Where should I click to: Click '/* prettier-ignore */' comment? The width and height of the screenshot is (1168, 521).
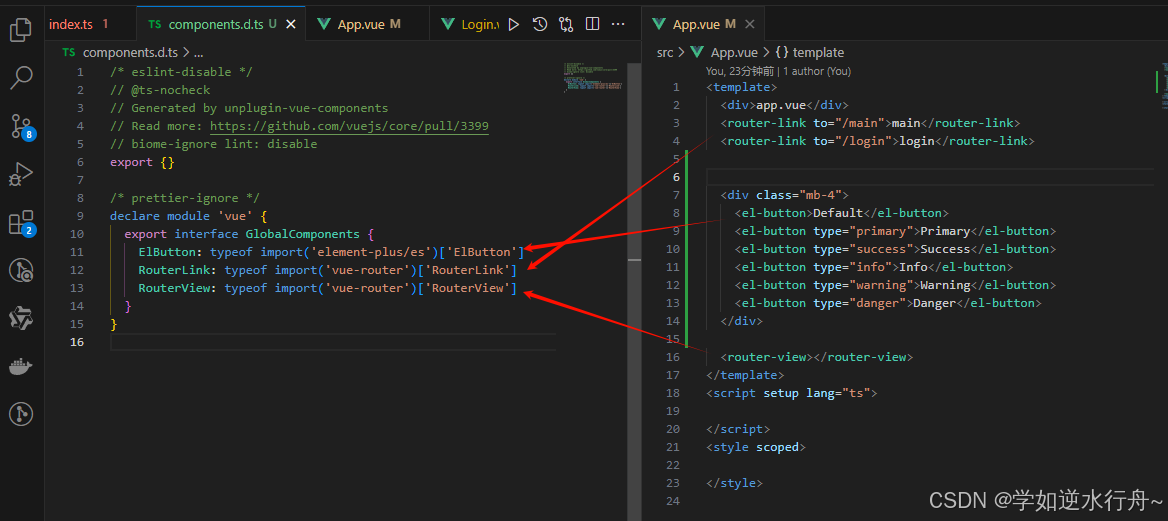click(185, 198)
